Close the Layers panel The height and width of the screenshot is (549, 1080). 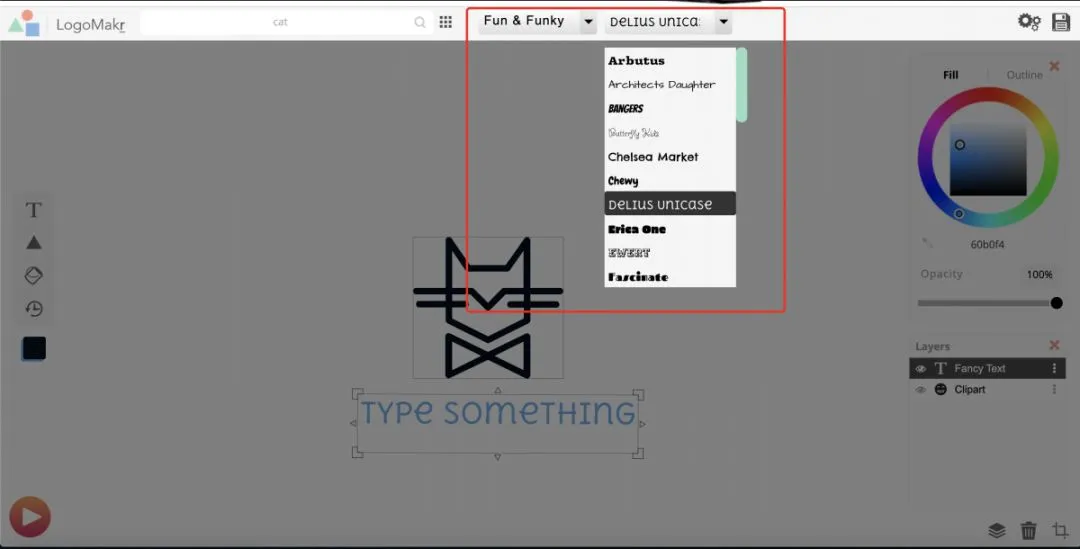[1054, 345]
